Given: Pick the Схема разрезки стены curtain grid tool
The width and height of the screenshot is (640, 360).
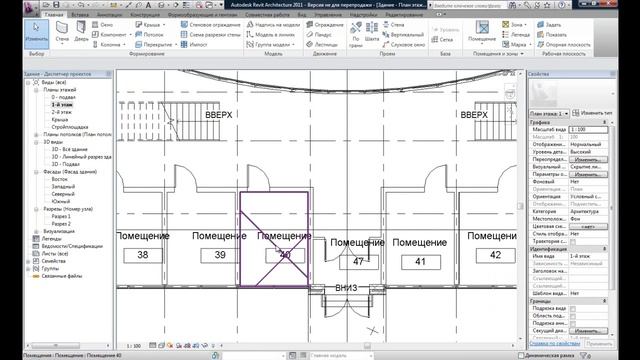Looking at the screenshot, I should [211, 35].
